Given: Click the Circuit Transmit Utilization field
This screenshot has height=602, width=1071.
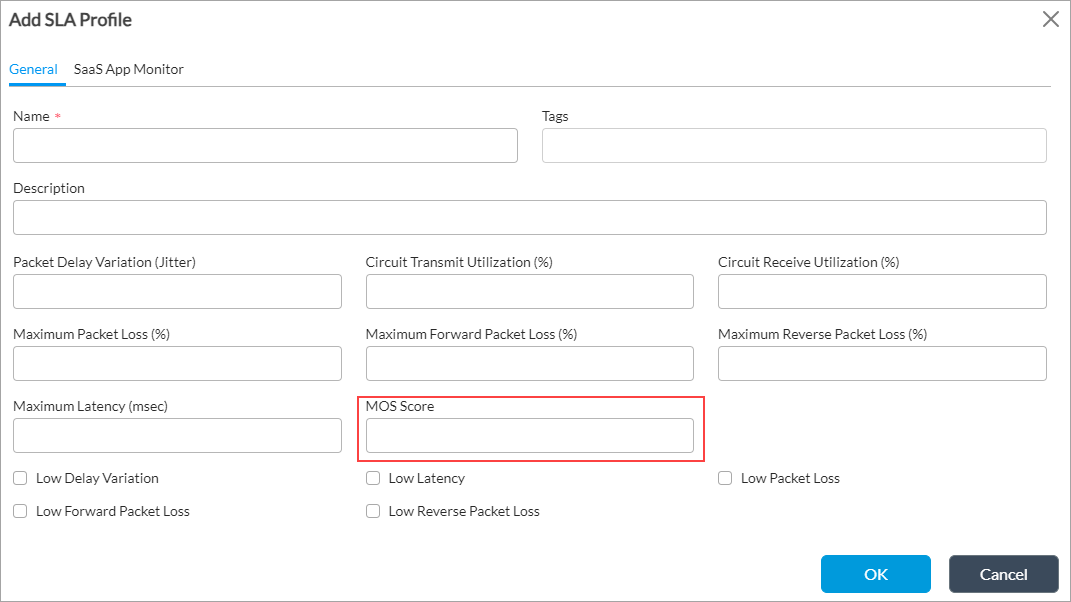Looking at the screenshot, I should [x=529, y=291].
